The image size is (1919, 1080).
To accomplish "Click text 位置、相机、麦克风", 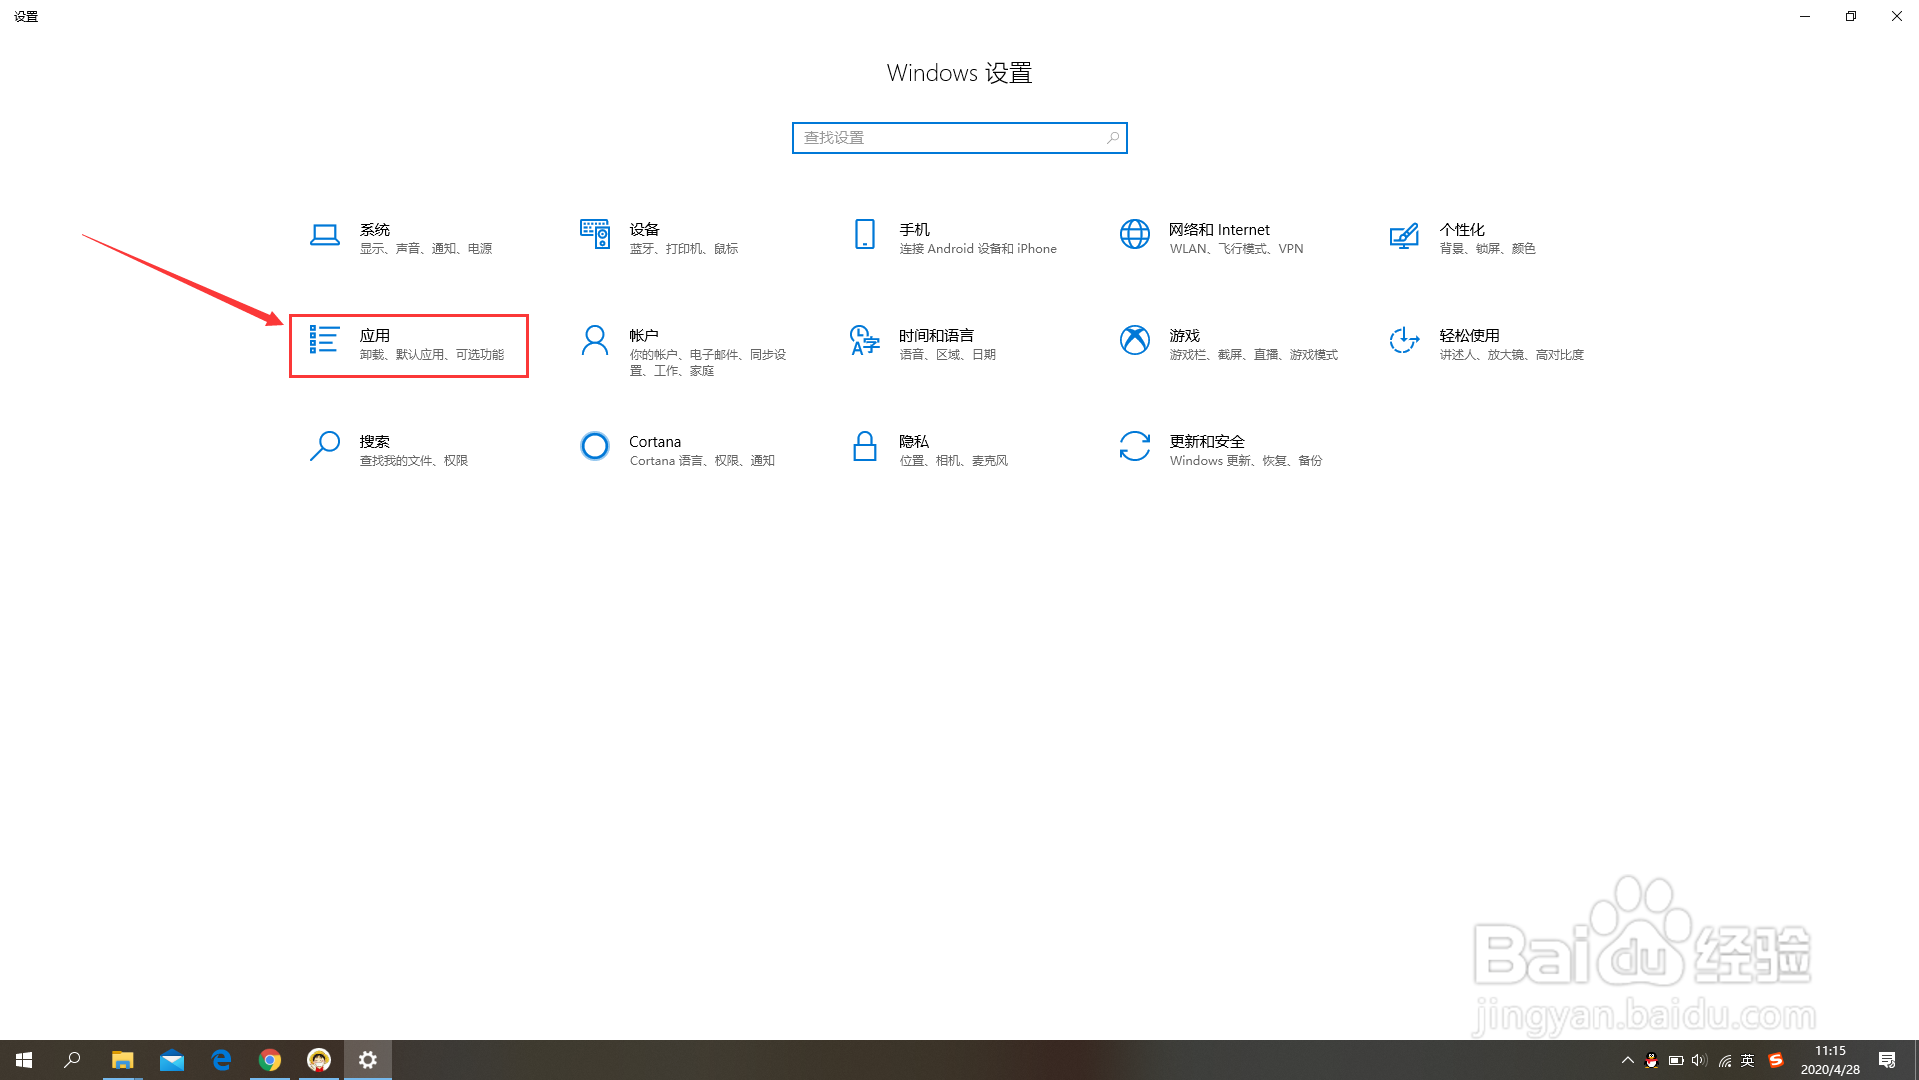I will (x=954, y=461).
